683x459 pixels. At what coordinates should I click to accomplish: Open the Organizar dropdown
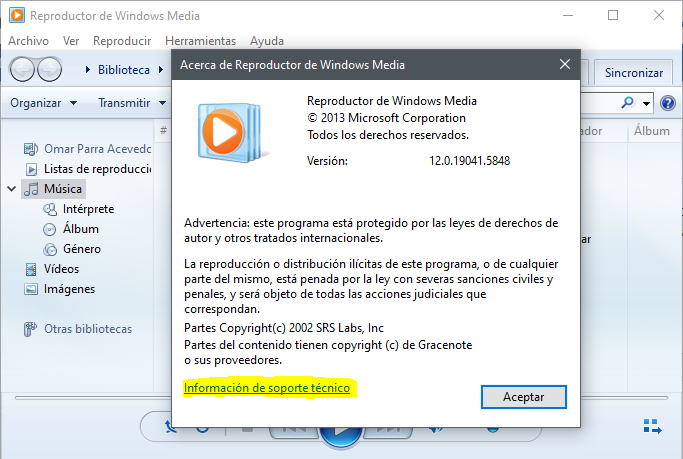click(44, 103)
